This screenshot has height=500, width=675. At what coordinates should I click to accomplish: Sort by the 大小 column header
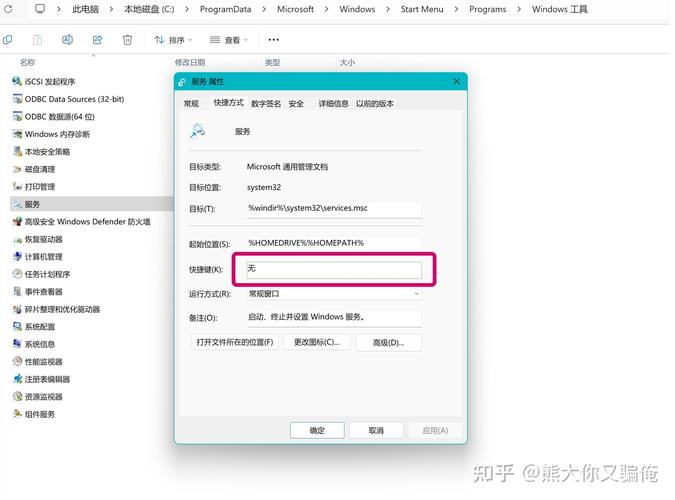[347, 62]
